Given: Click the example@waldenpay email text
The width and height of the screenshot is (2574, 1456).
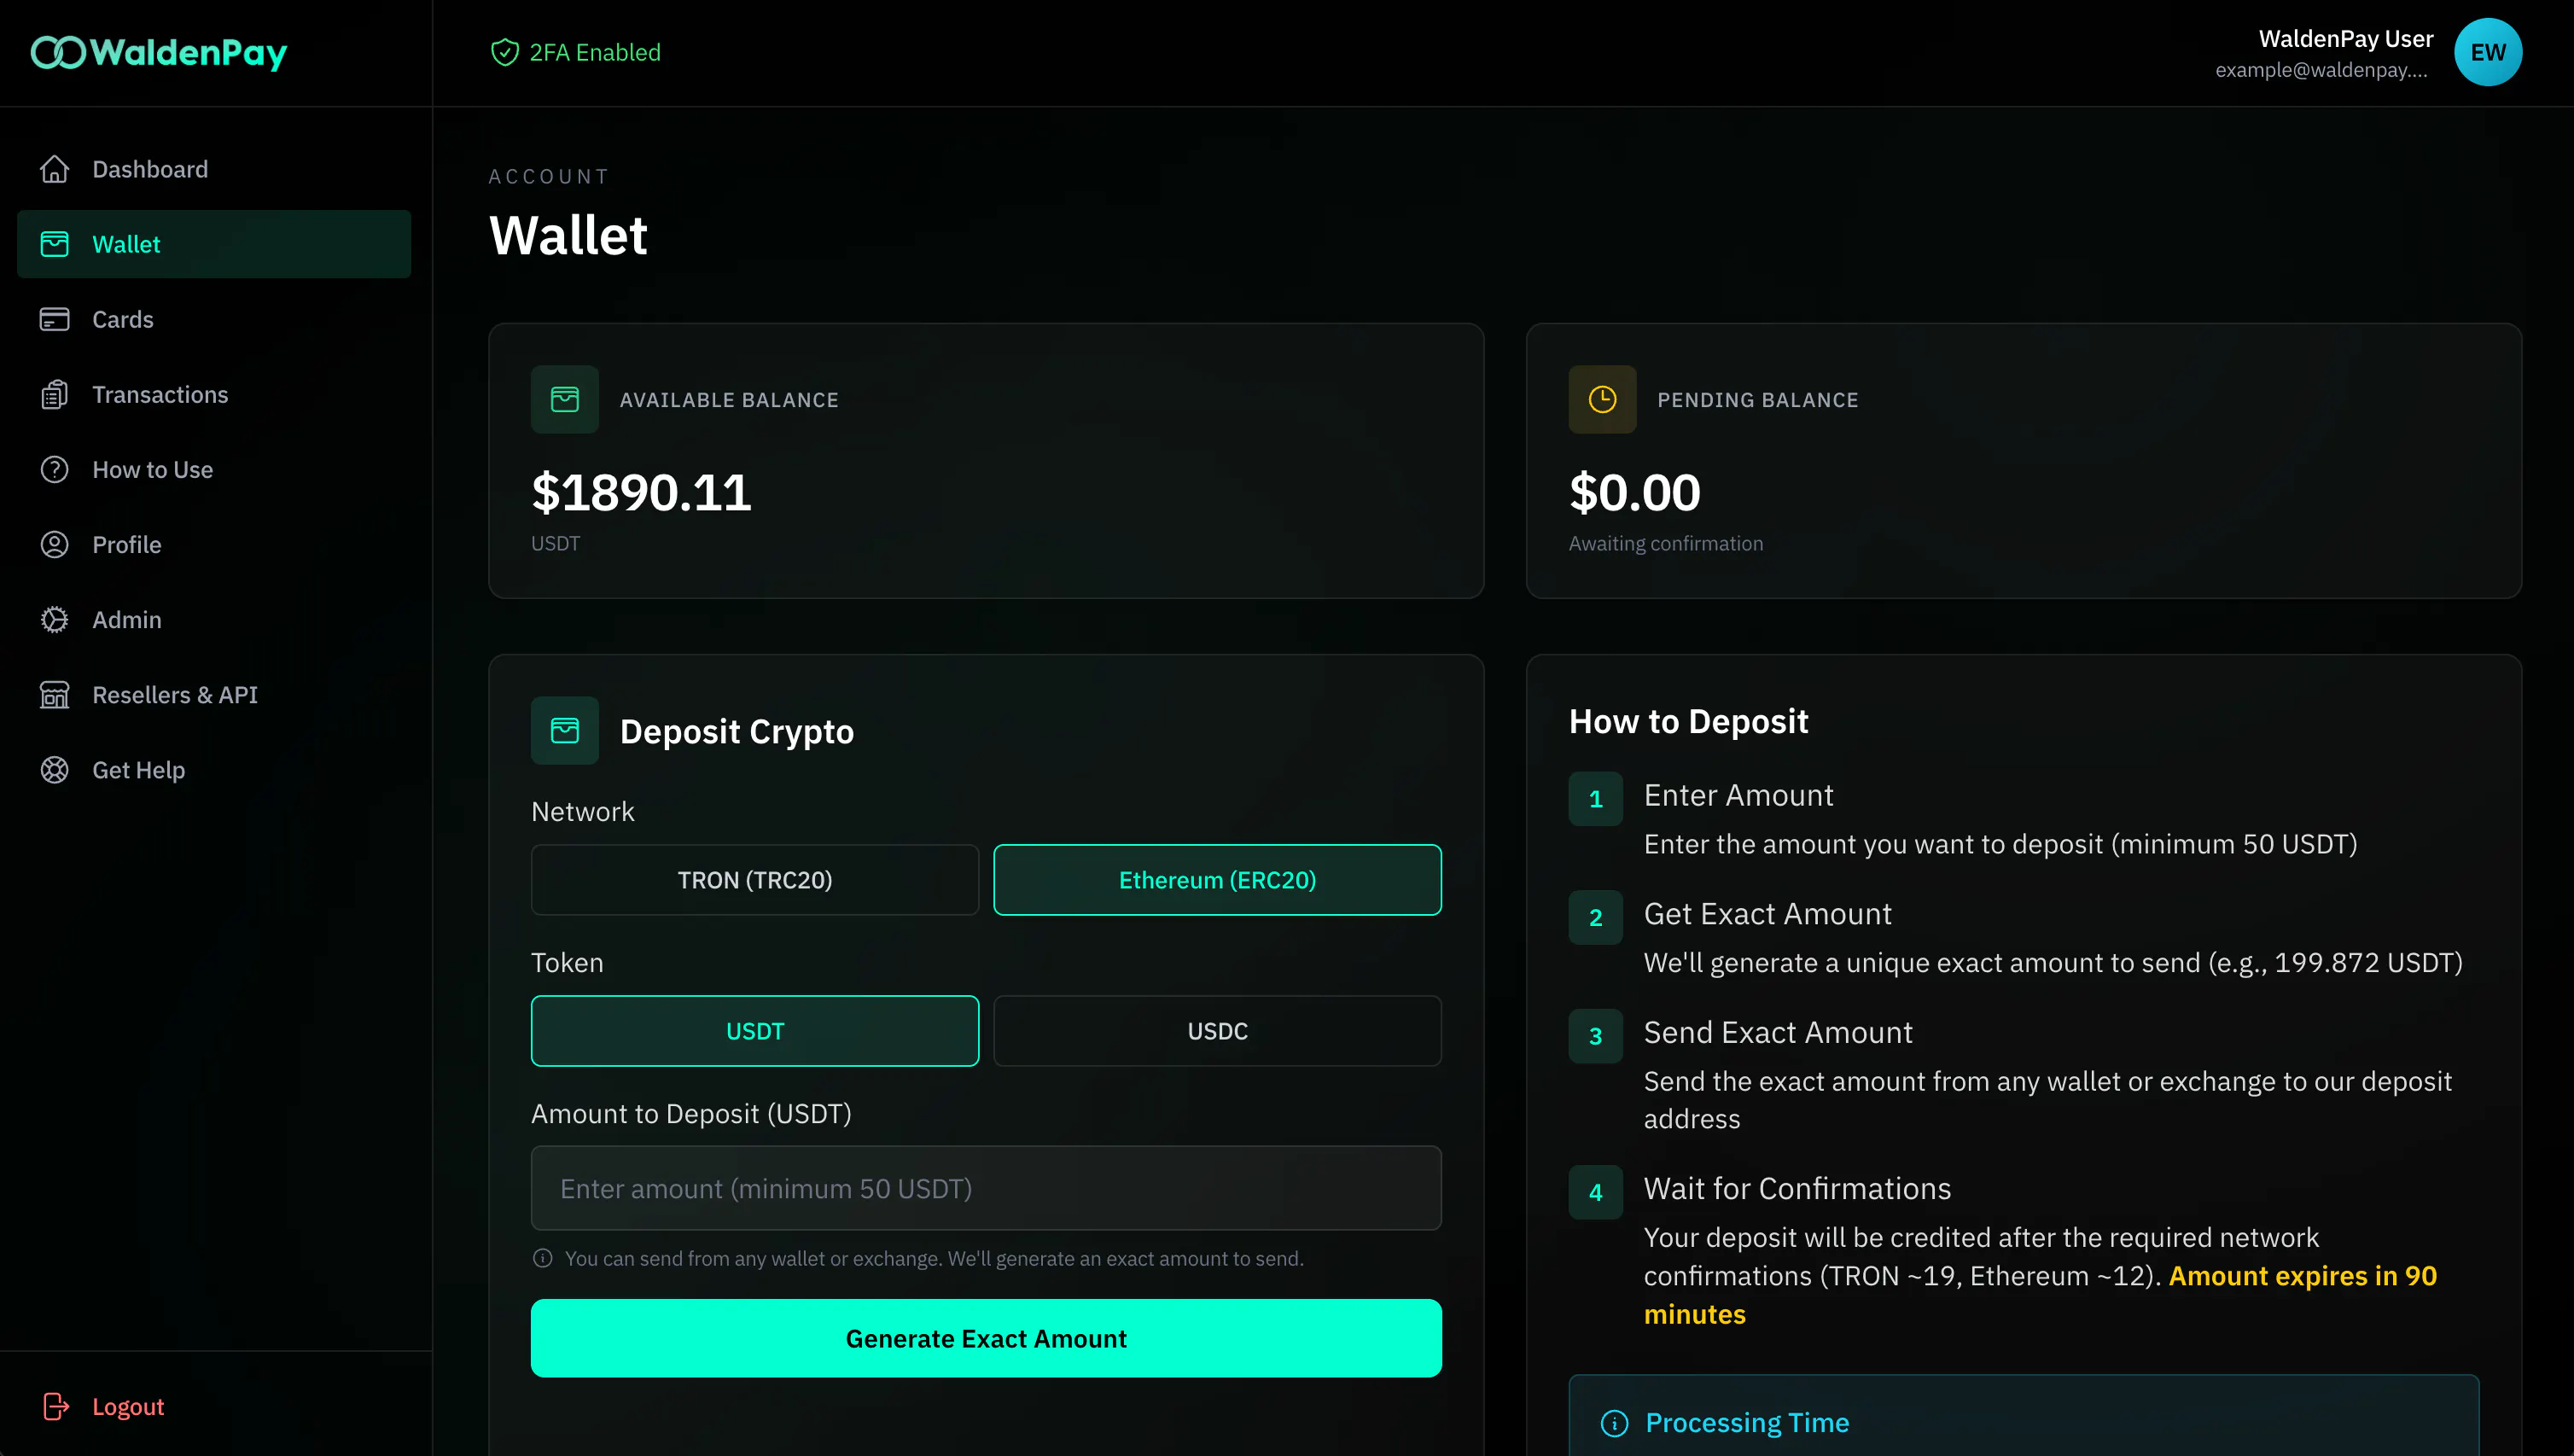Looking at the screenshot, I should tap(2321, 69).
